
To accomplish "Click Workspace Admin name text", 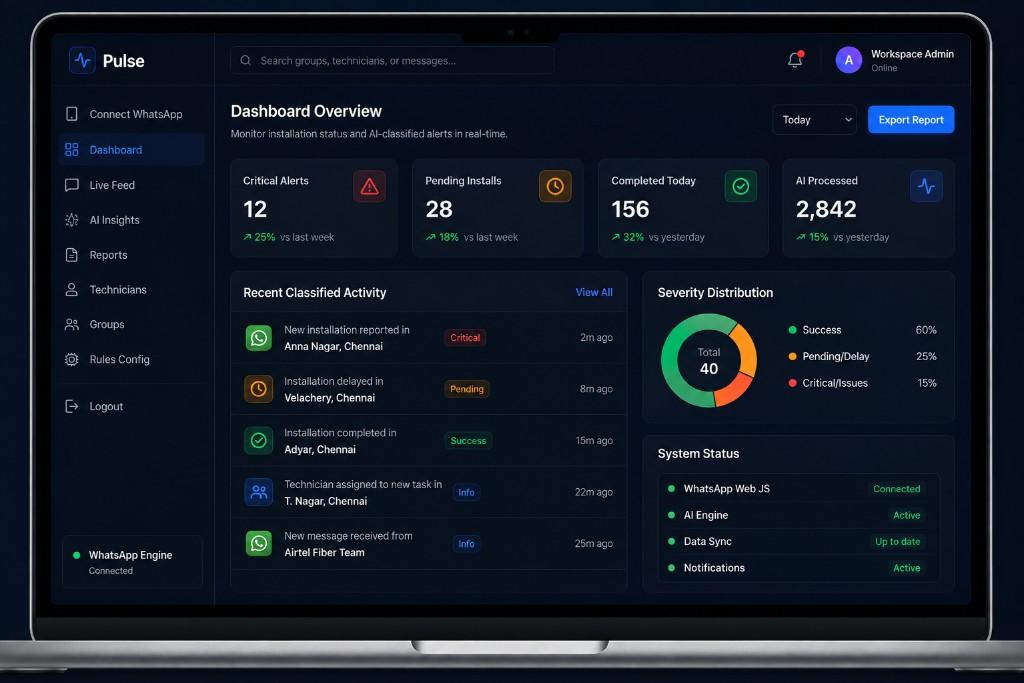I will tap(912, 54).
